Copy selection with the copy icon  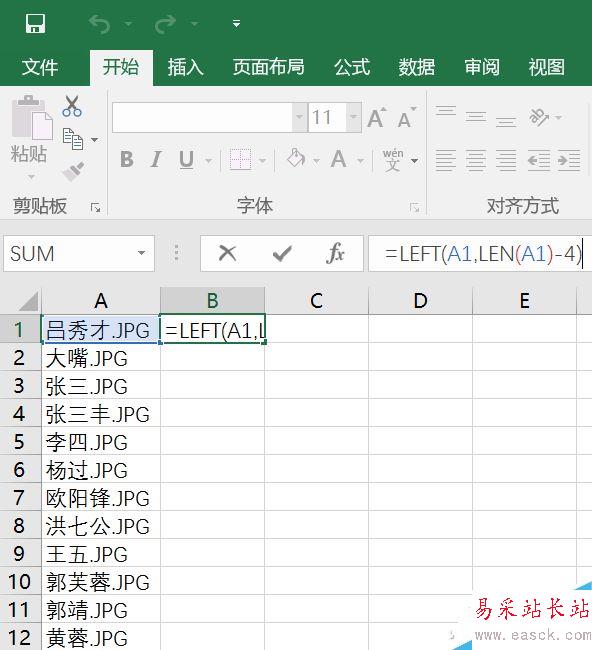click(73, 139)
